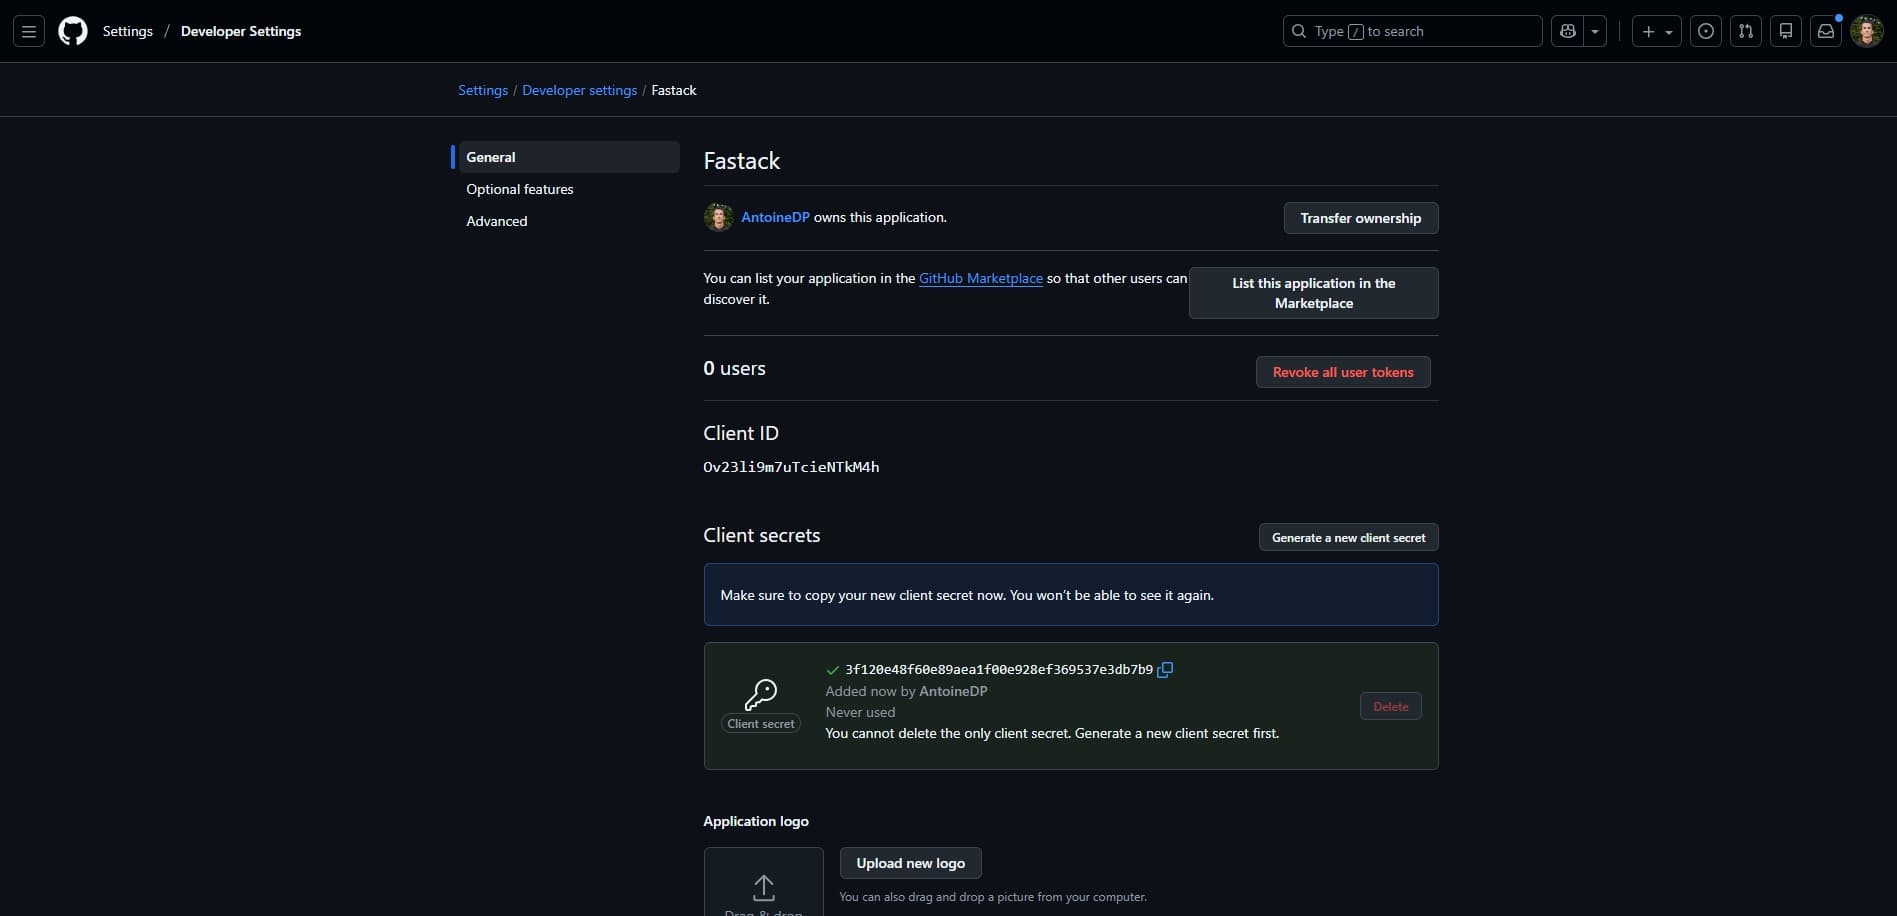Click the search magnifier icon
Image resolution: width=1897 pixels, height=916 pixels.
coord(1299,31)
